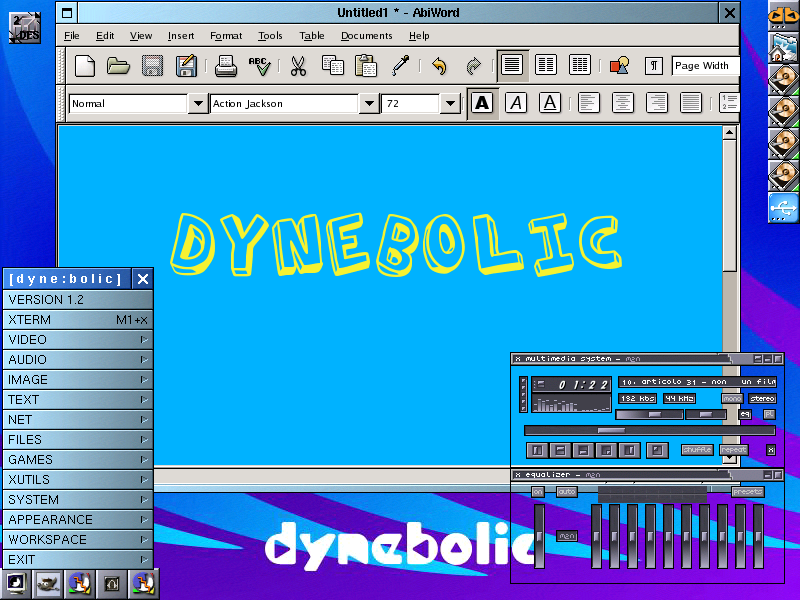Click the Undo arrow
Screen dimensions: 800x600
(439, 66)
